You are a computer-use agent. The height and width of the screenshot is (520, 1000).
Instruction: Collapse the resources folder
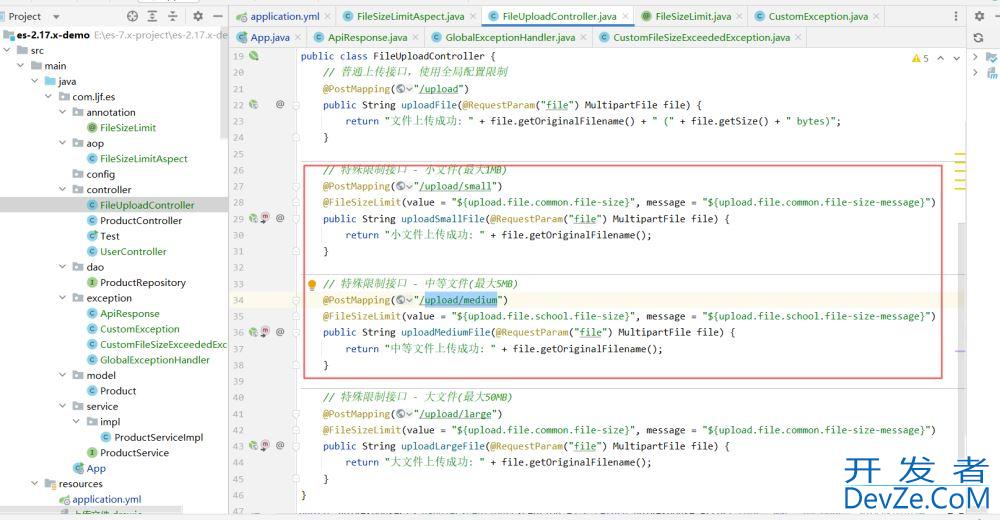click(35, 484)
